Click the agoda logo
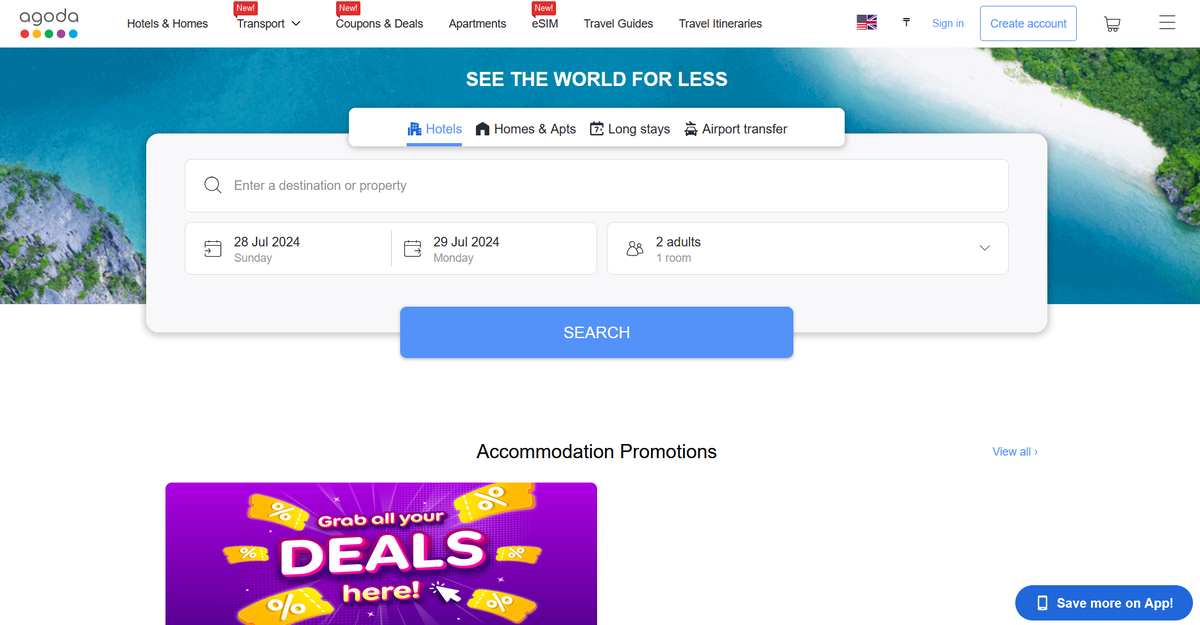The height and width of the screenshot is (625, 1200). (x=48, y=23)
